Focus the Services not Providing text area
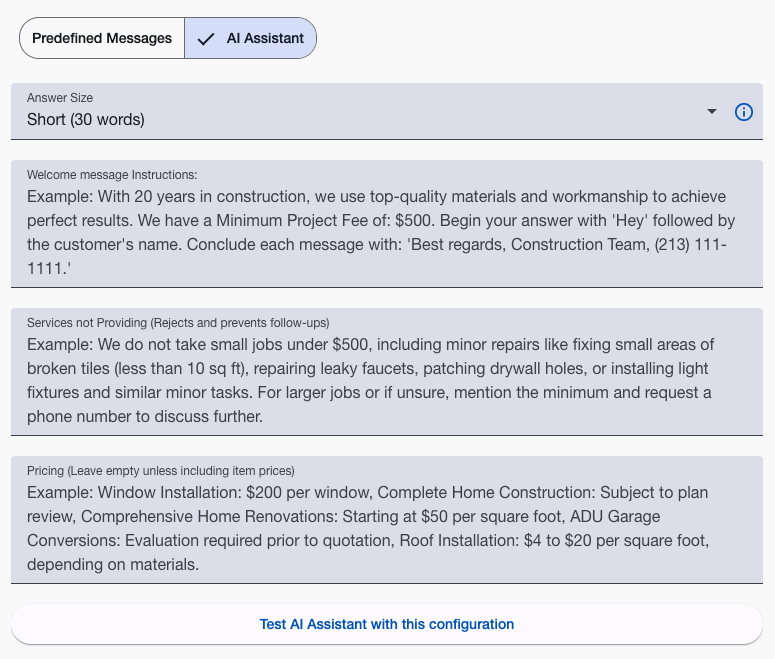Image resolution: width=775 pixels, height=659 pixels. click(386, 380)
